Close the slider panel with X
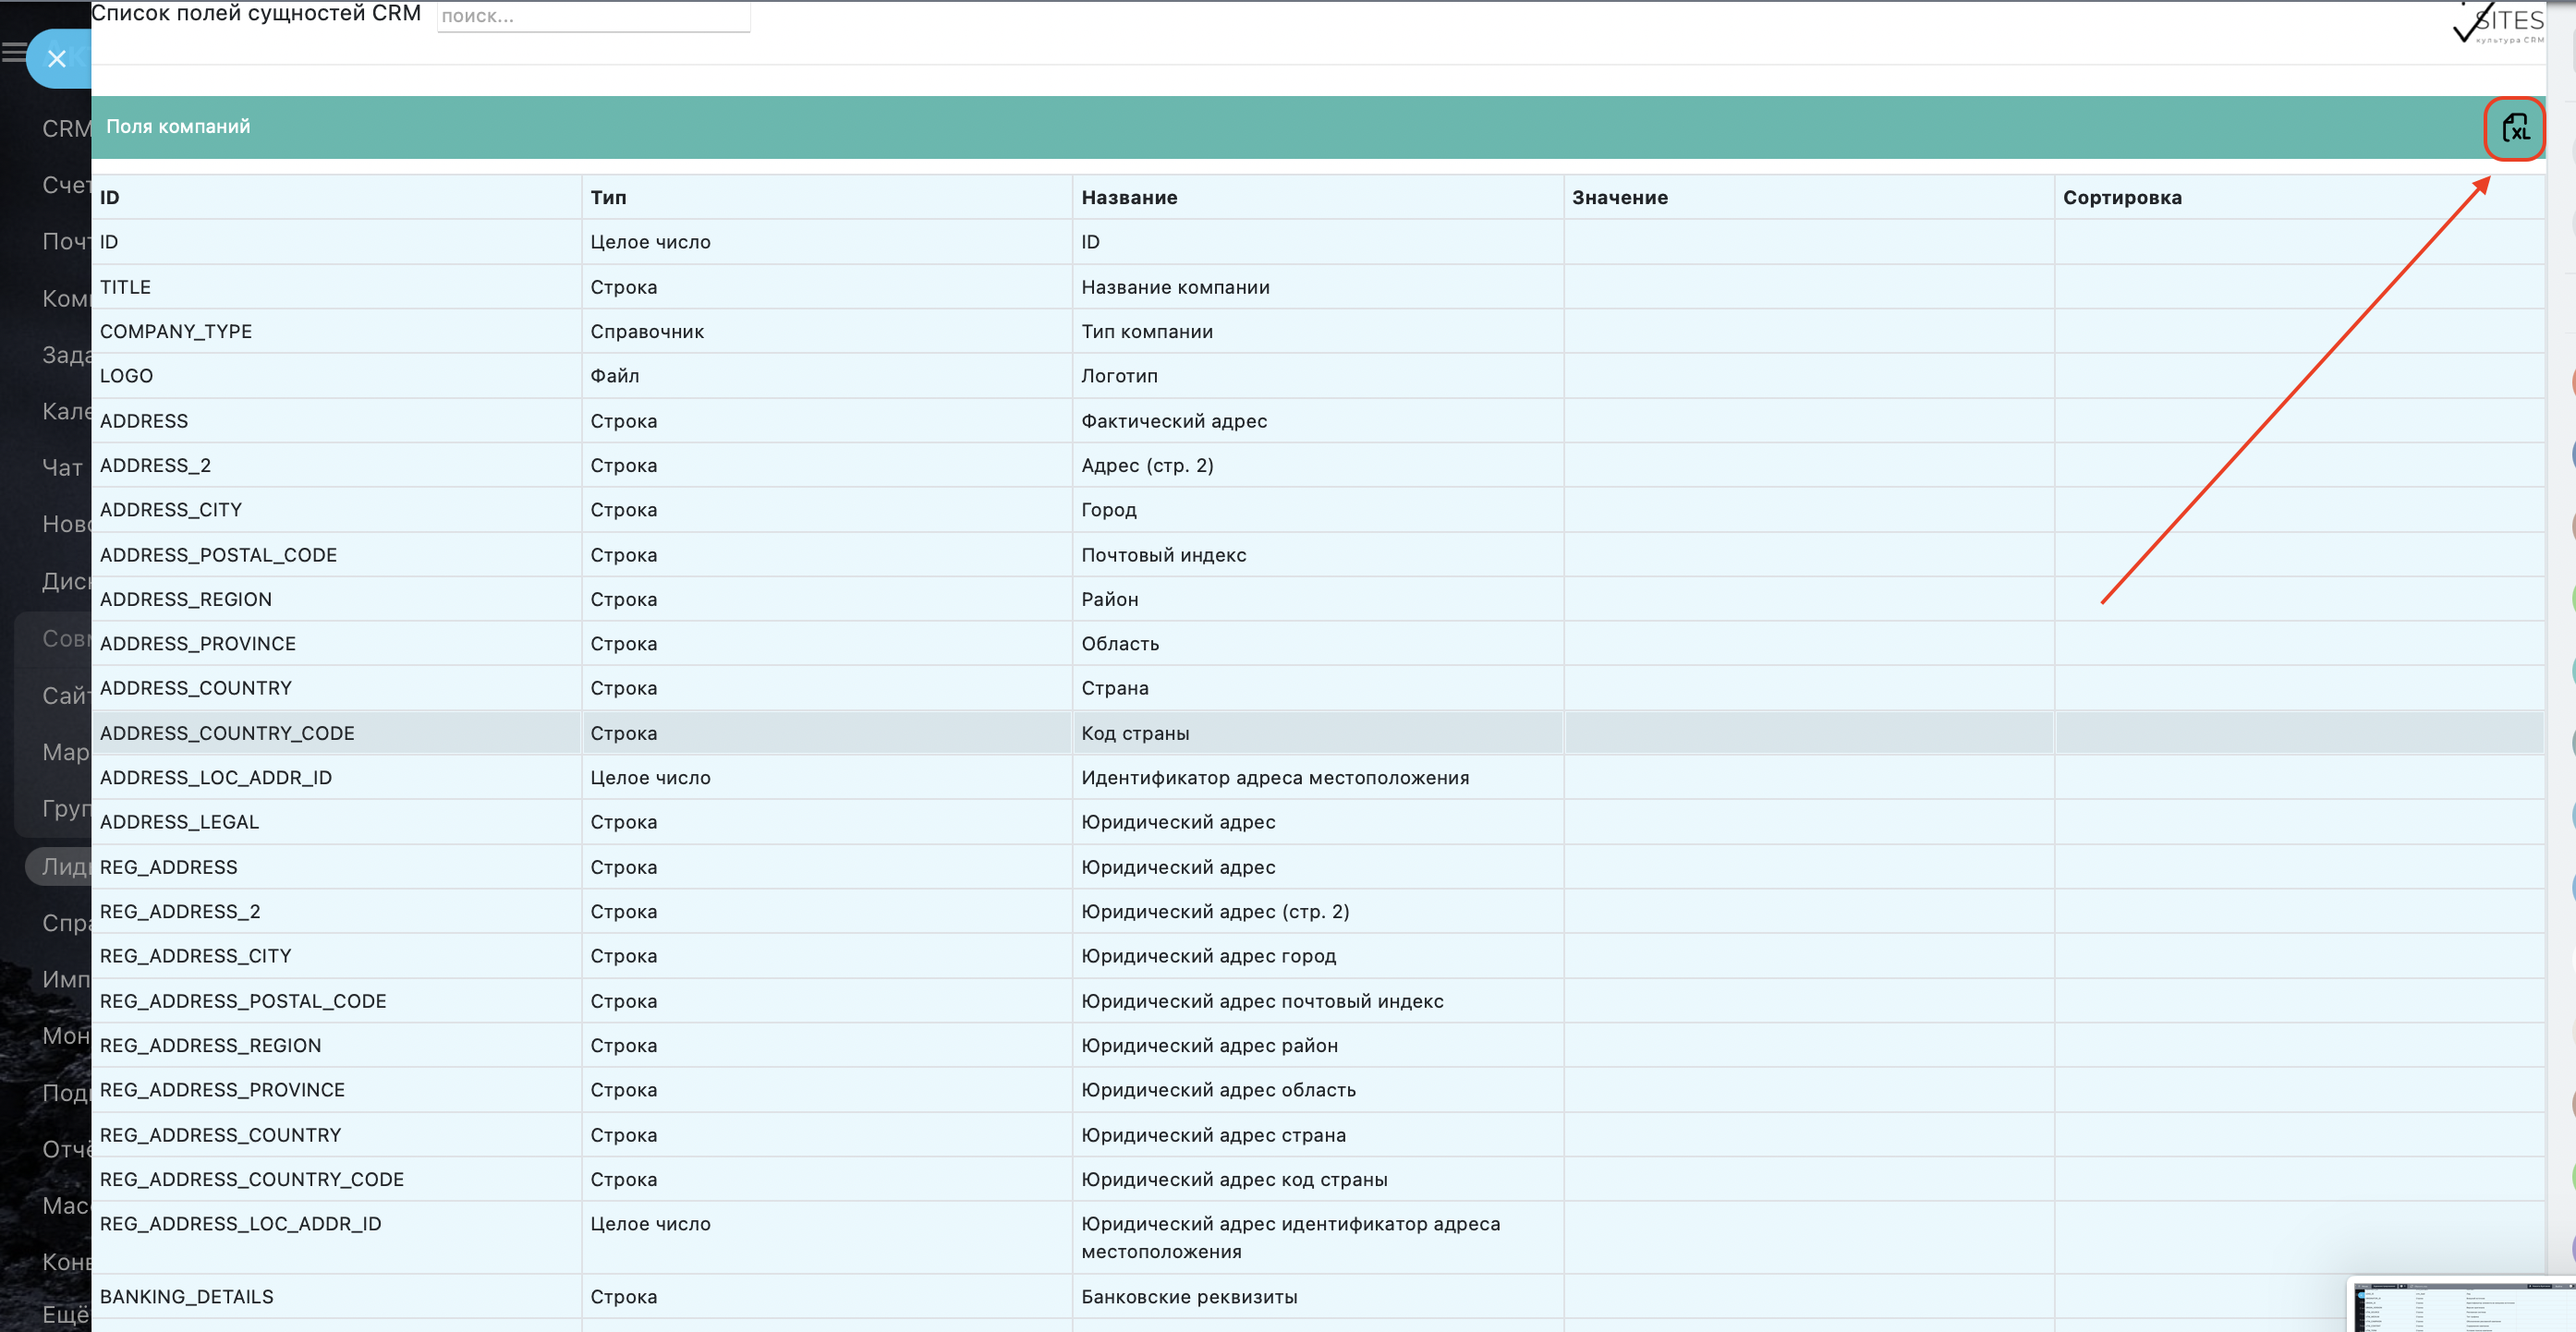2576x1332 pixels. tap(57, 59)
